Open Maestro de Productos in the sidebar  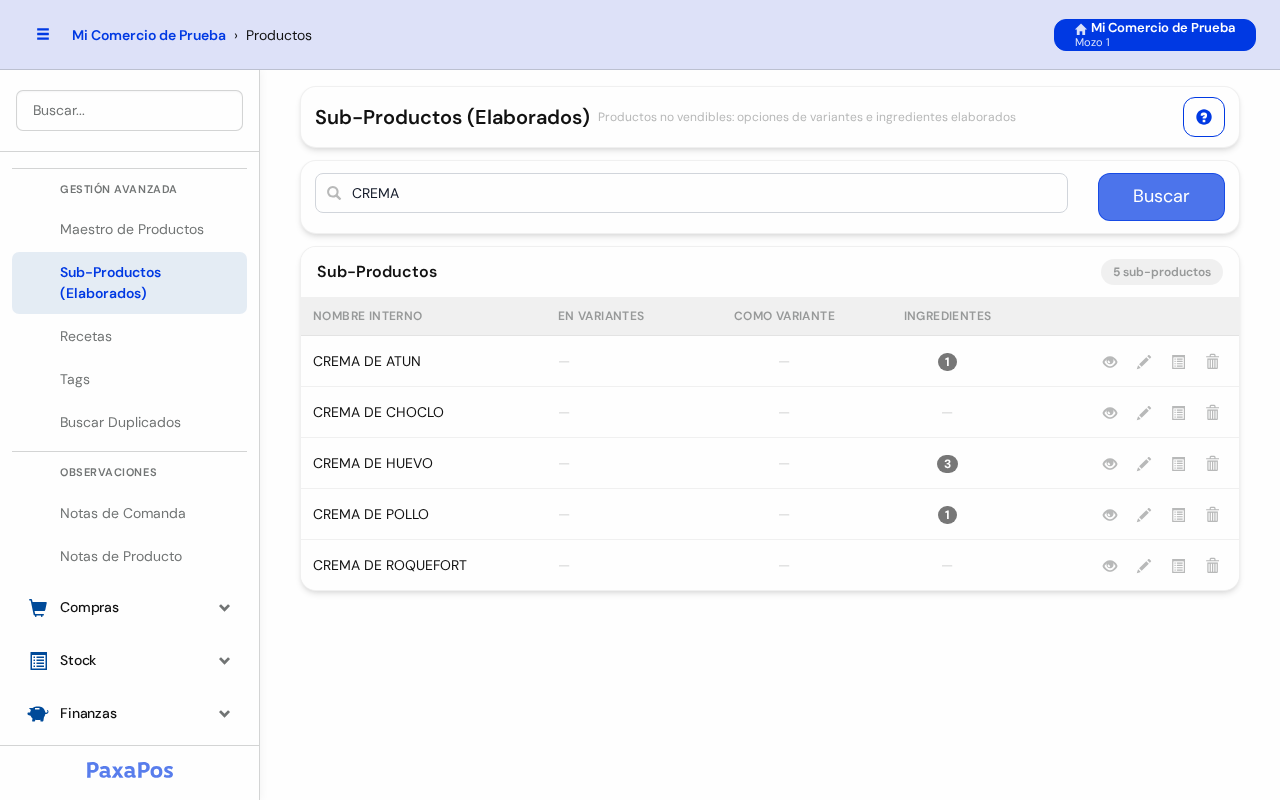coord(130,230)
